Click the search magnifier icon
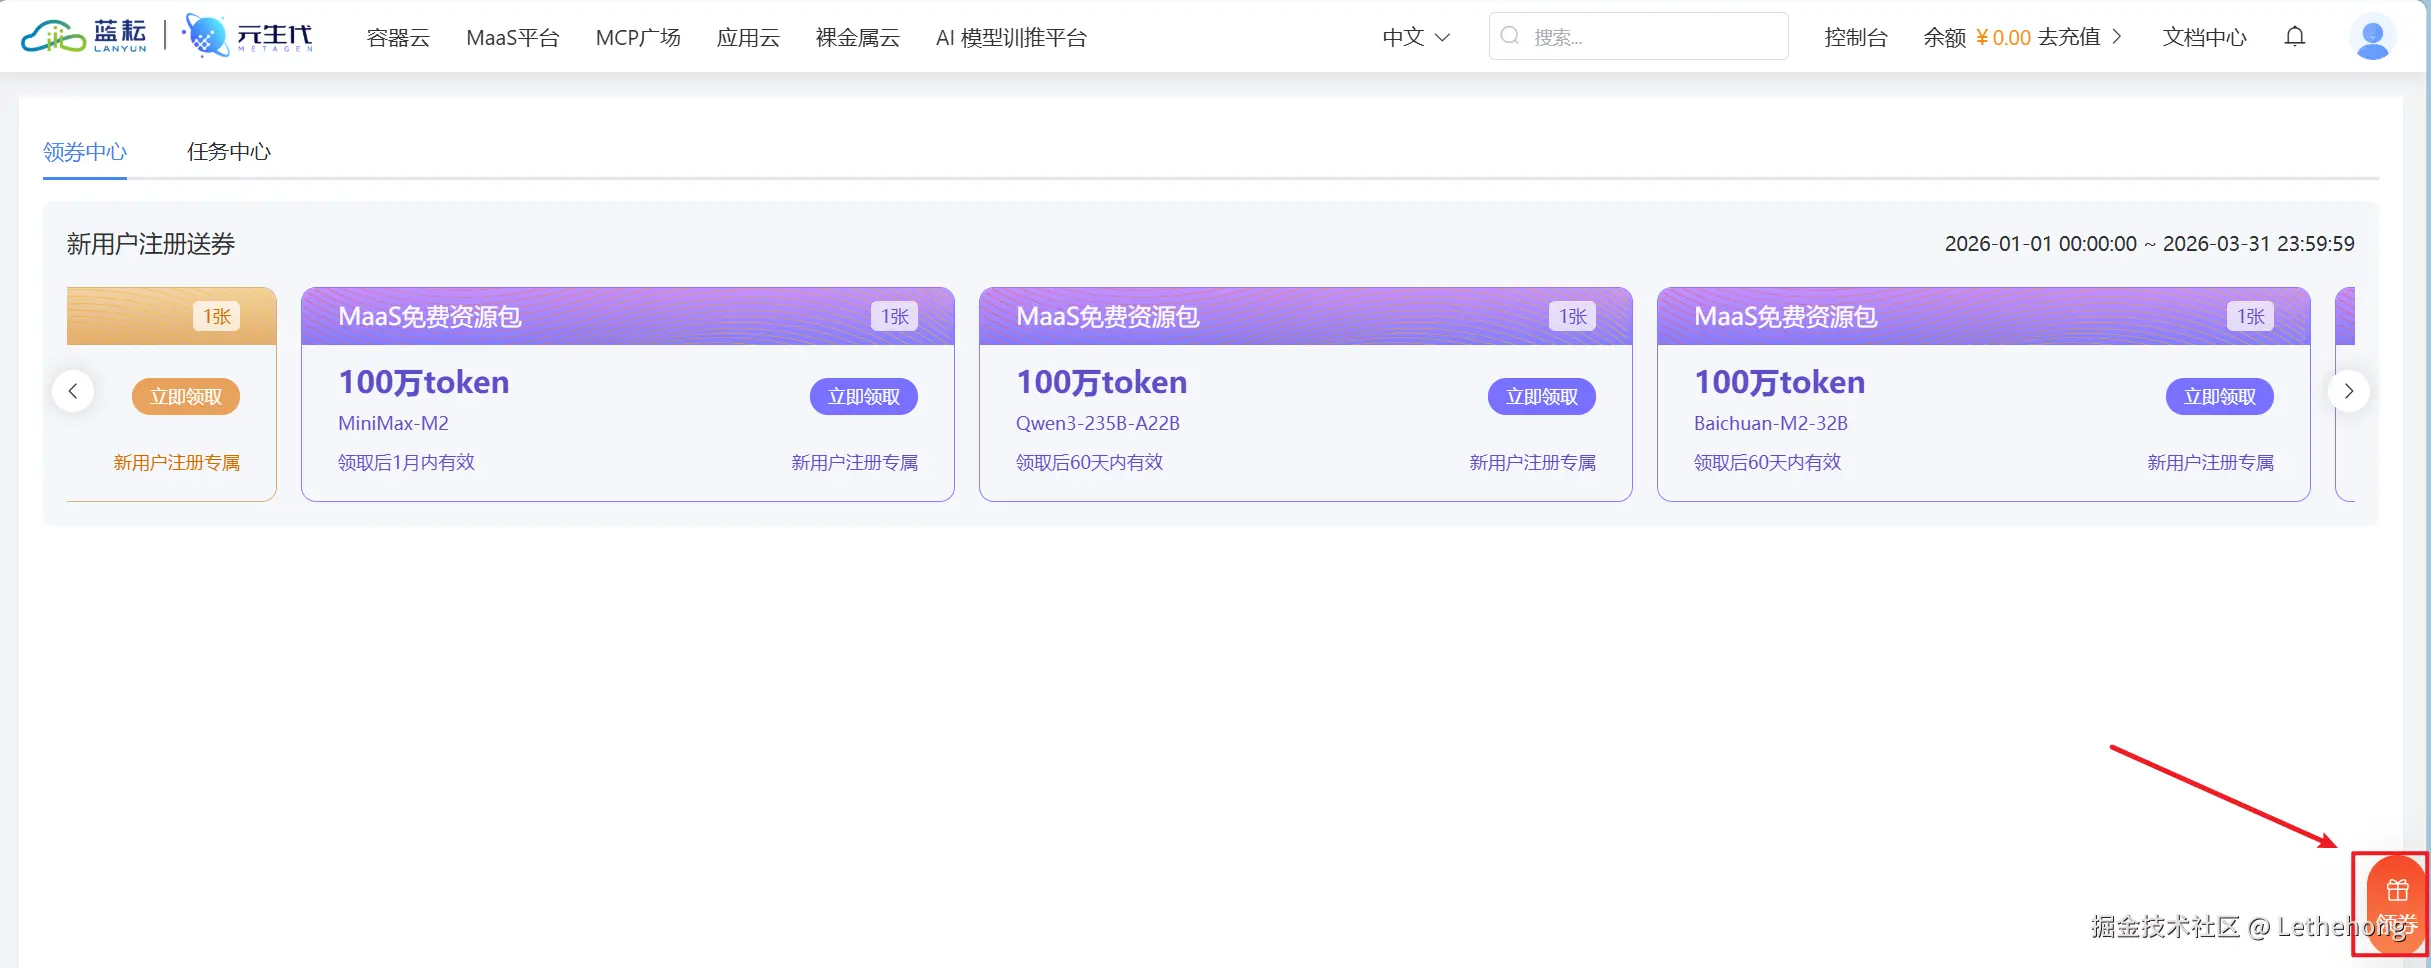Image resolution: width=2431 pixels, height=968 pixels. (1511, 36)
